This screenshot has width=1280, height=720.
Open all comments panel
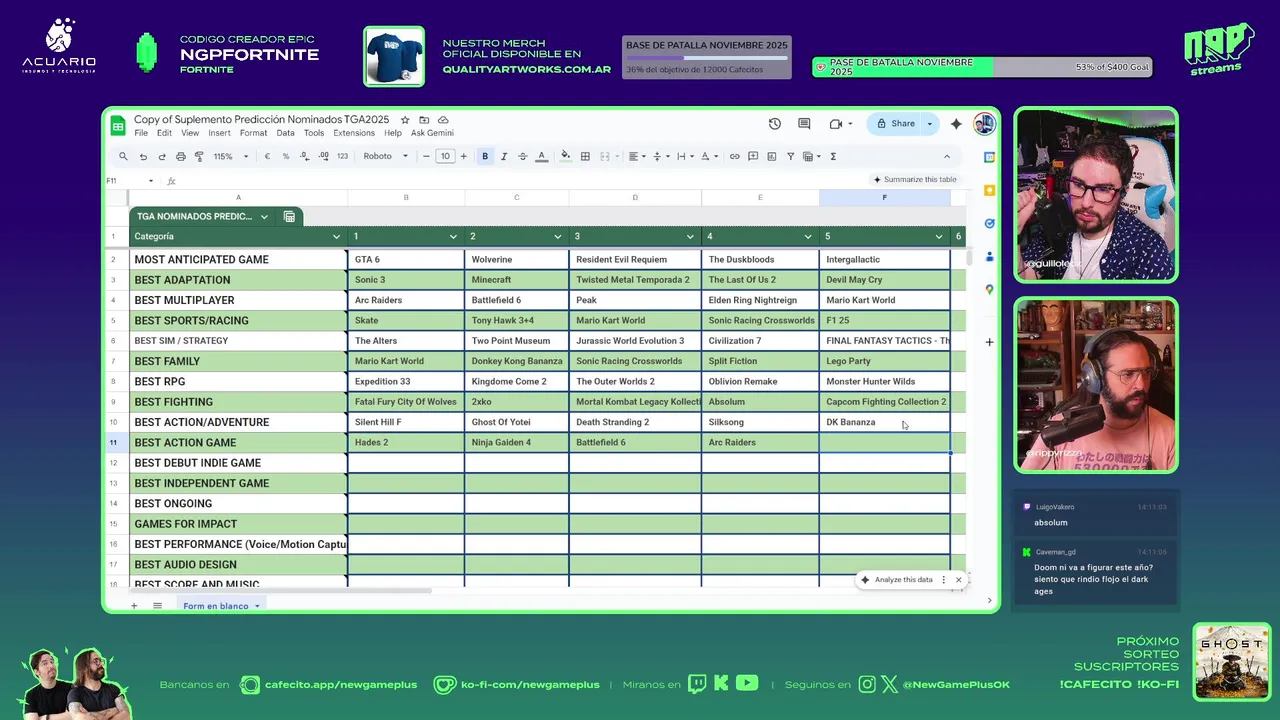point(804,124)
